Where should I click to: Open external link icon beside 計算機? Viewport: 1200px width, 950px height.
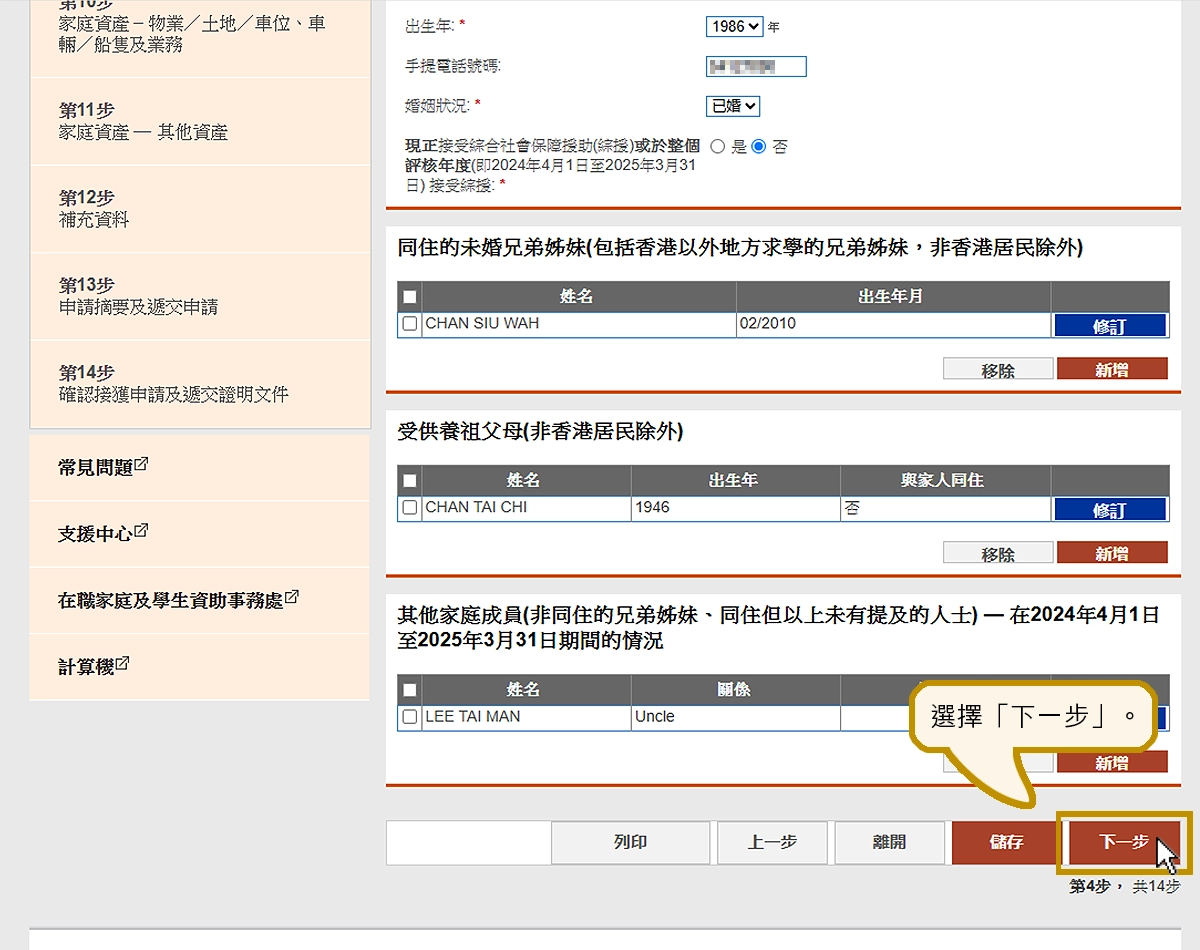(123, 664)
